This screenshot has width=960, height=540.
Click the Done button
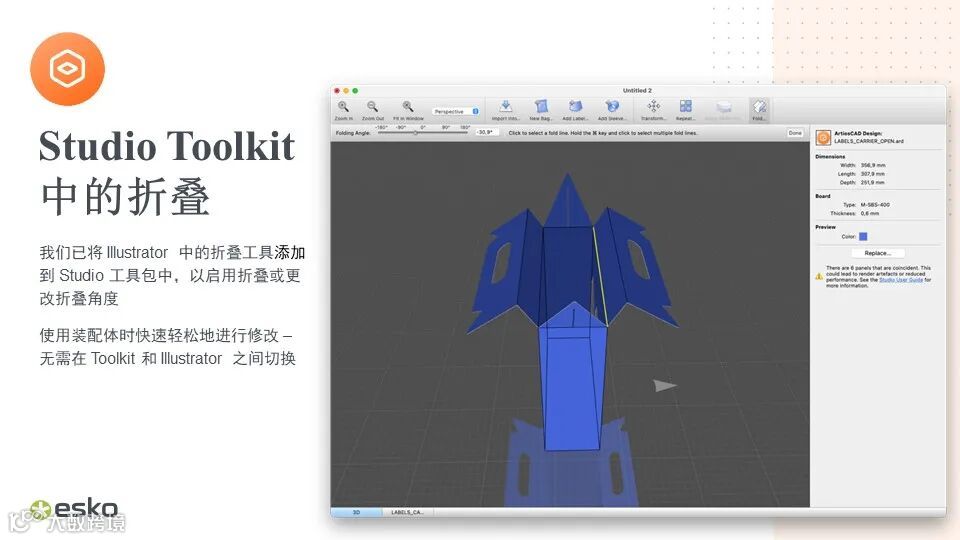[x=795, y=133]
